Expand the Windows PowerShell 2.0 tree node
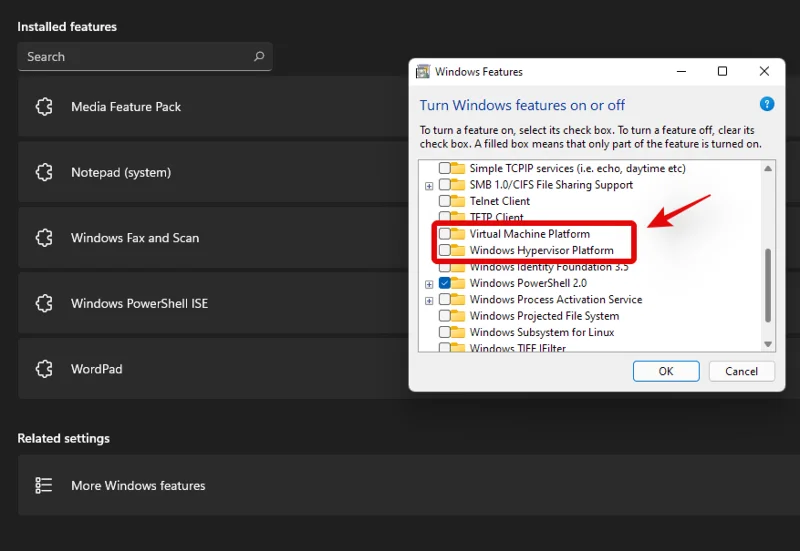 (x=429, y=283)
